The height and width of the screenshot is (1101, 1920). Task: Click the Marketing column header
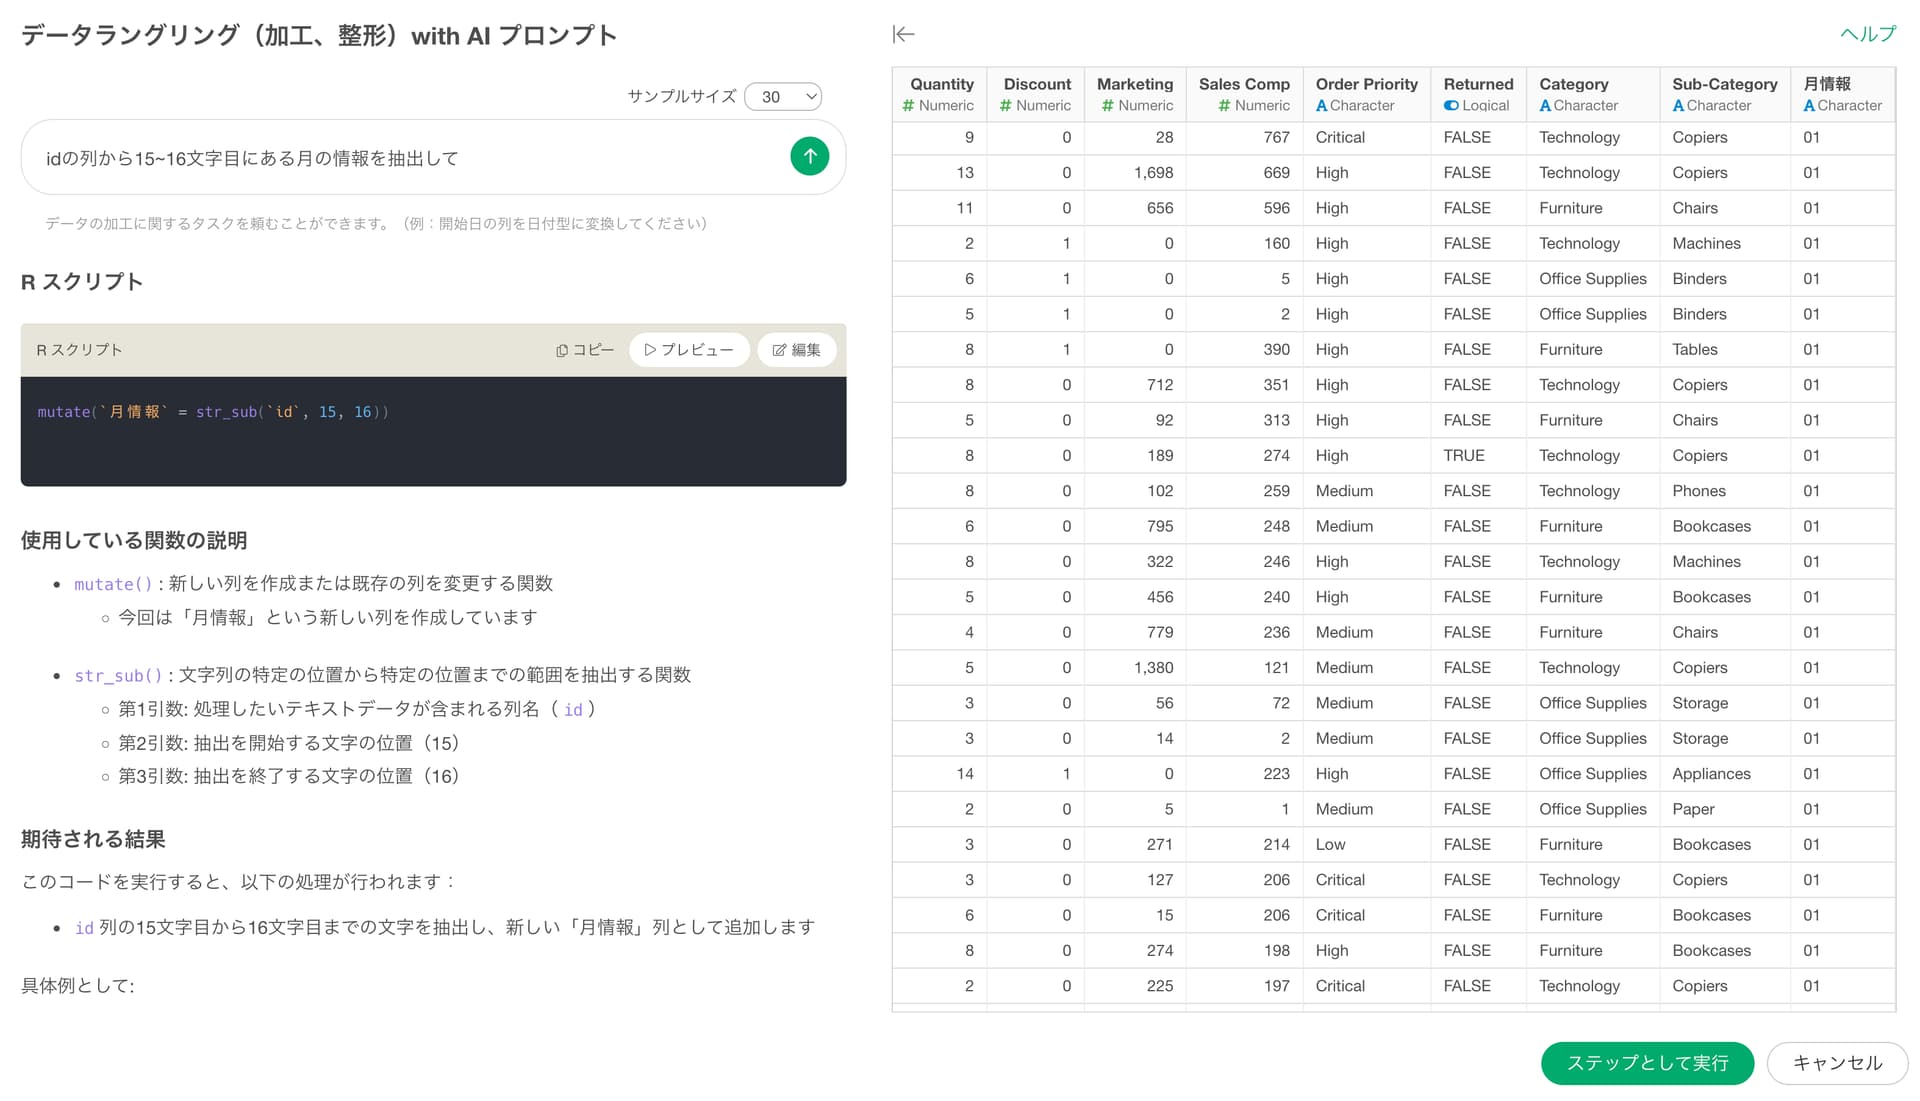(1134, 84)
